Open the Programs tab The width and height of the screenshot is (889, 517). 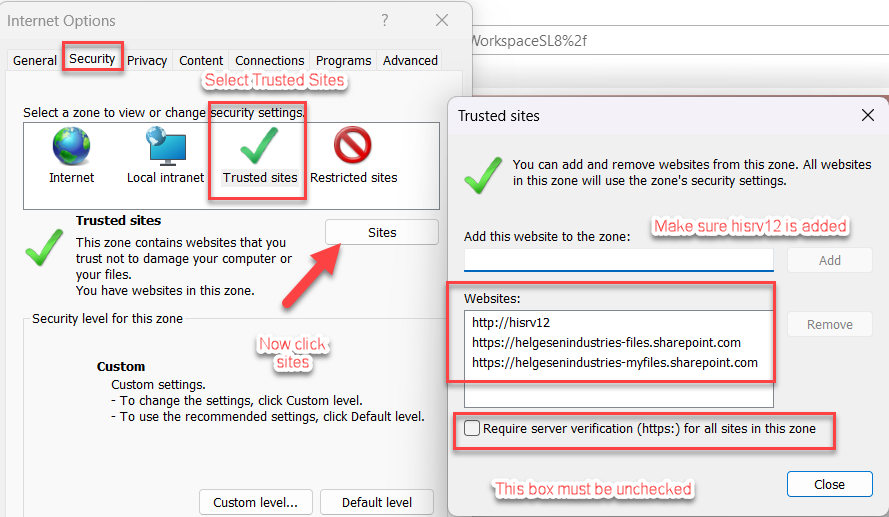coord(343,60)
